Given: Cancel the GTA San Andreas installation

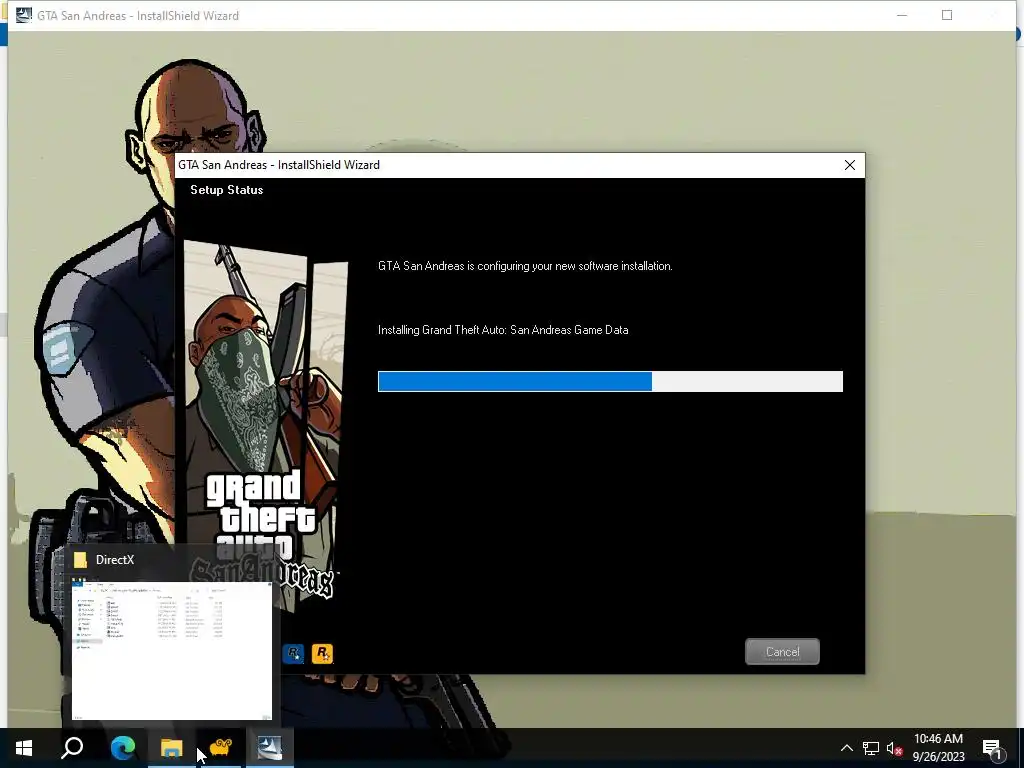Looking at the screenshot, I should tap(782, 651).
